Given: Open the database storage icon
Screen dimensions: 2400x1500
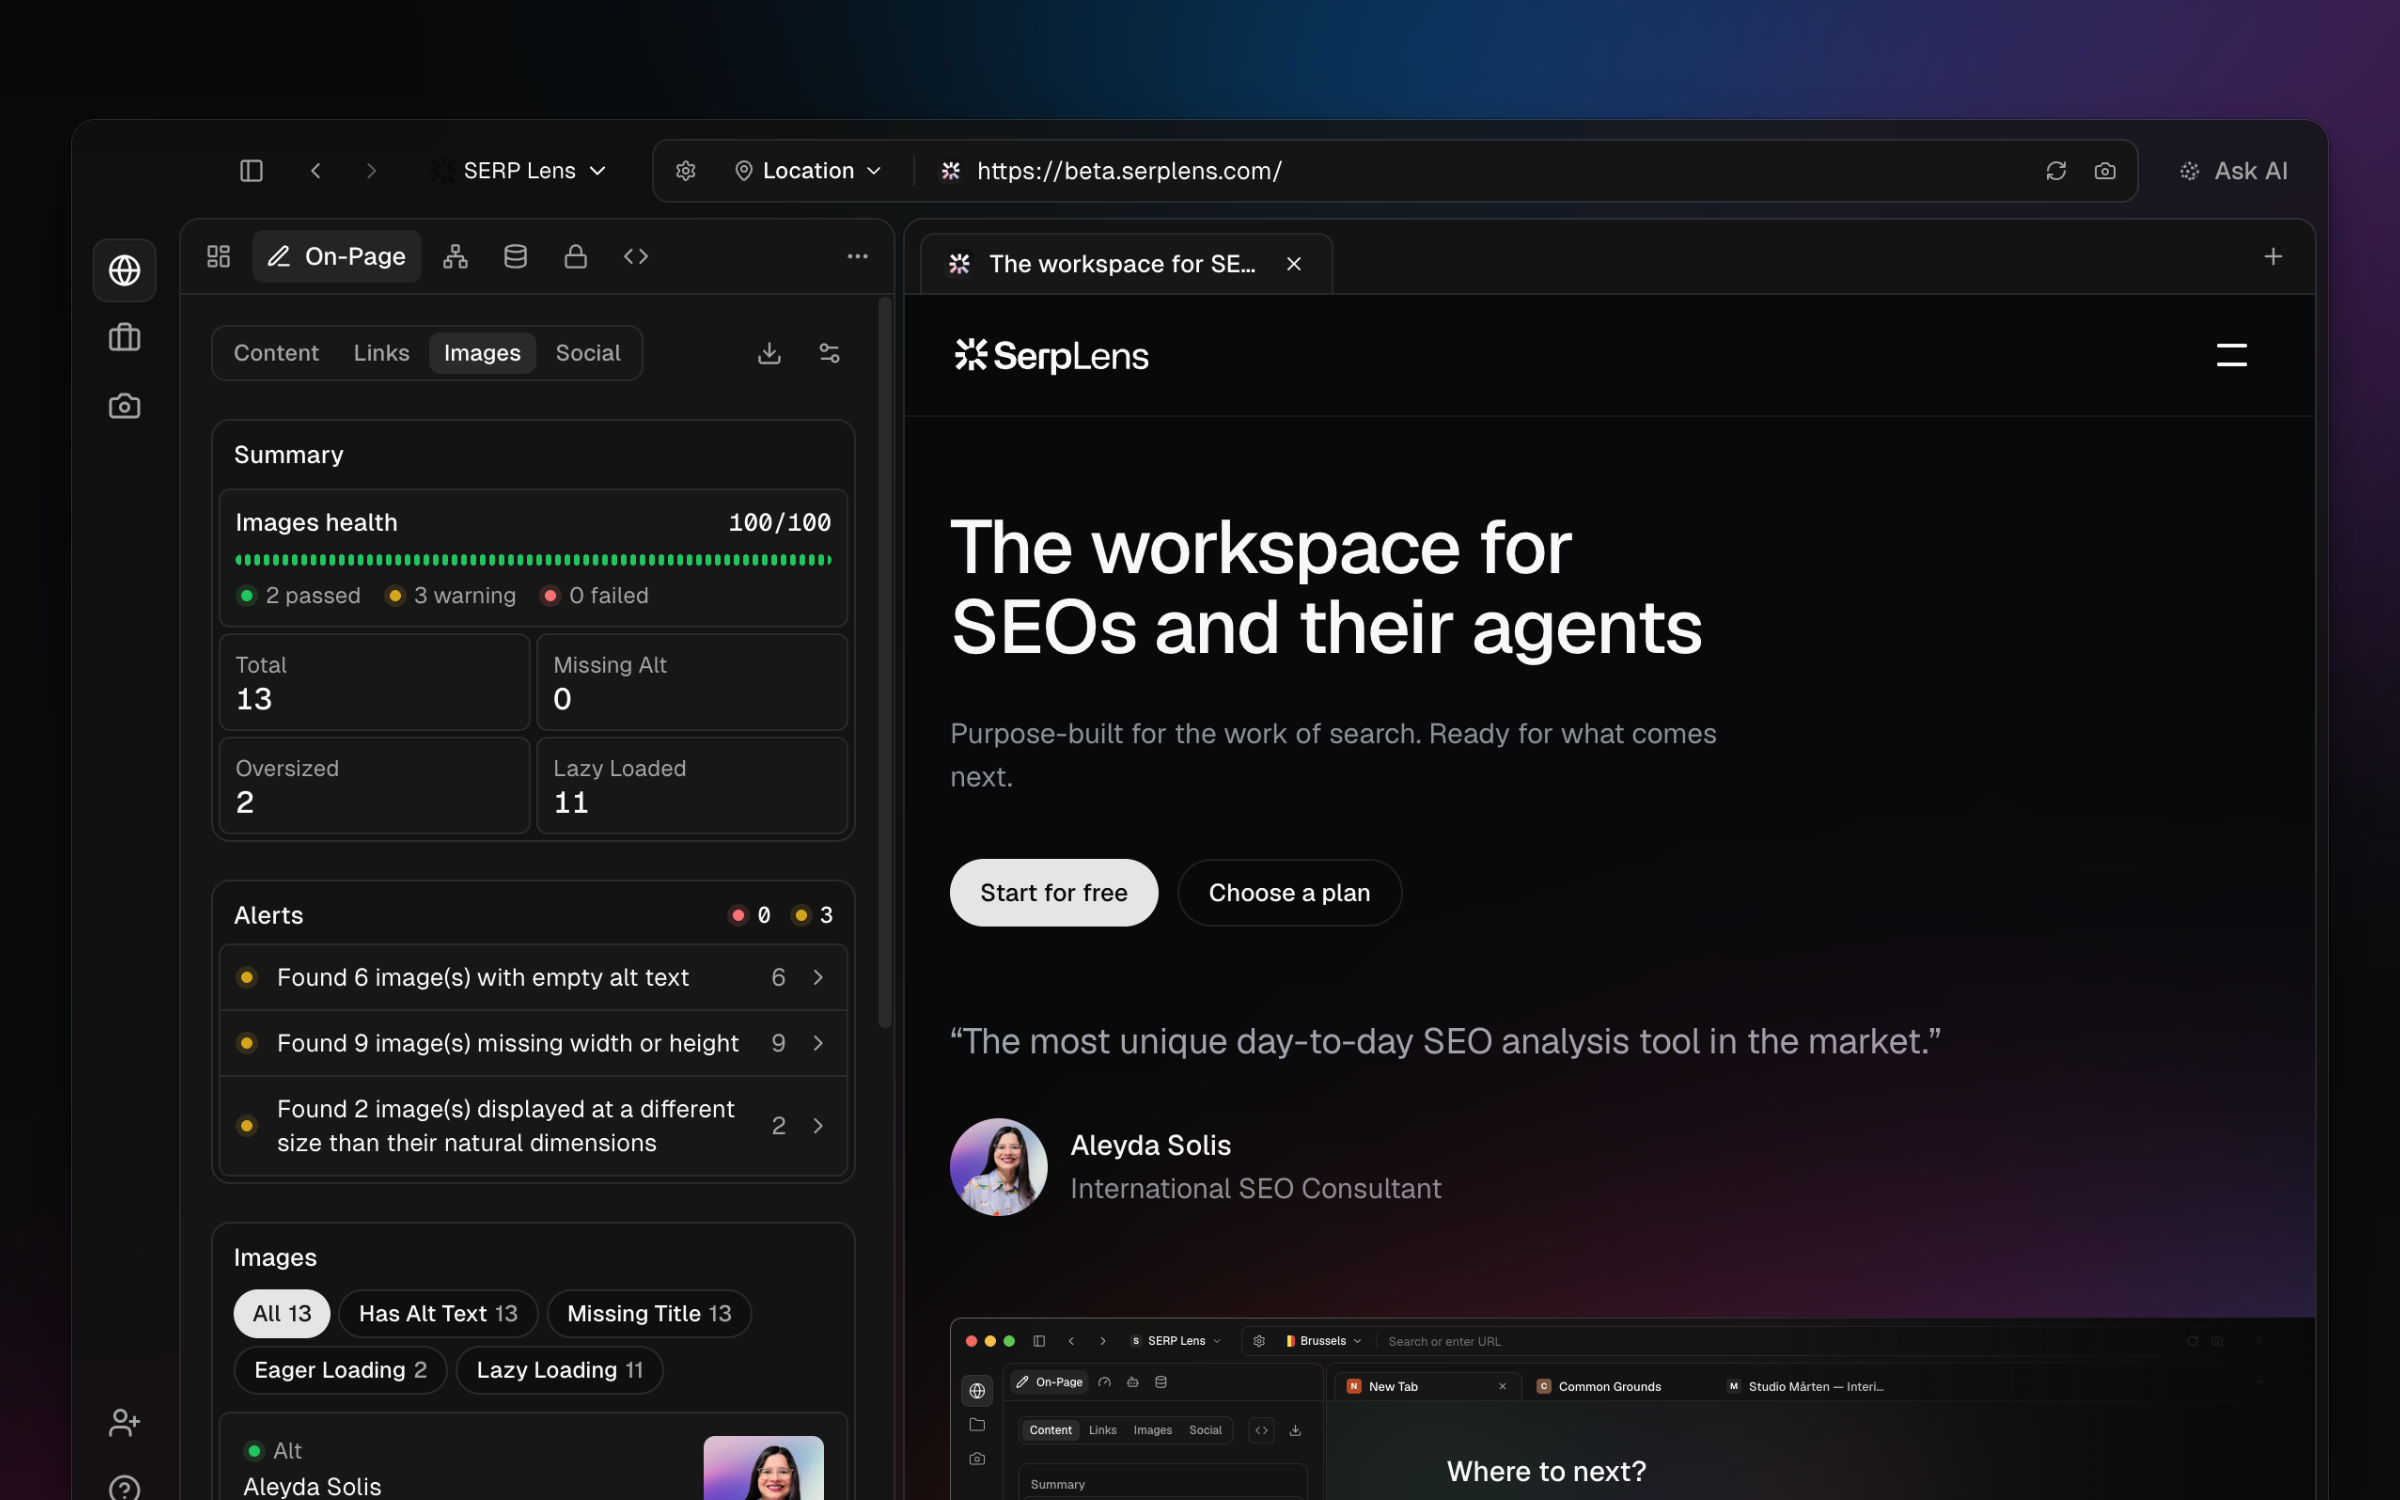Looking at the screenshot, I should [x=516, y=257].
